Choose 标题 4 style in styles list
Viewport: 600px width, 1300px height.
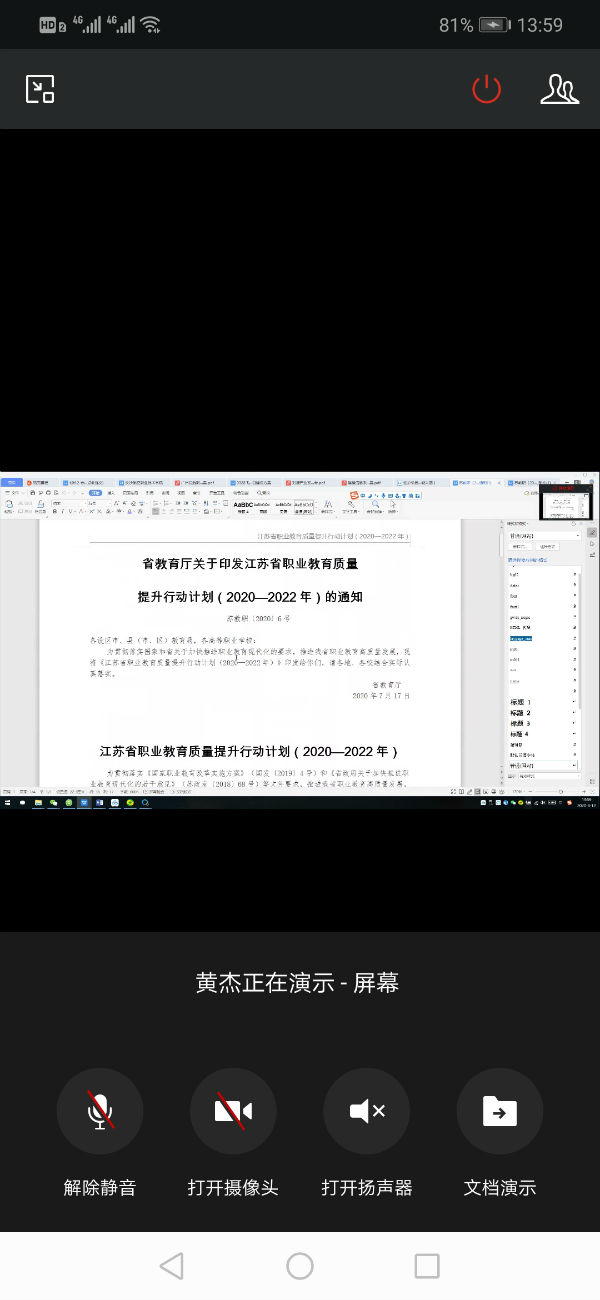pos(522,734)
